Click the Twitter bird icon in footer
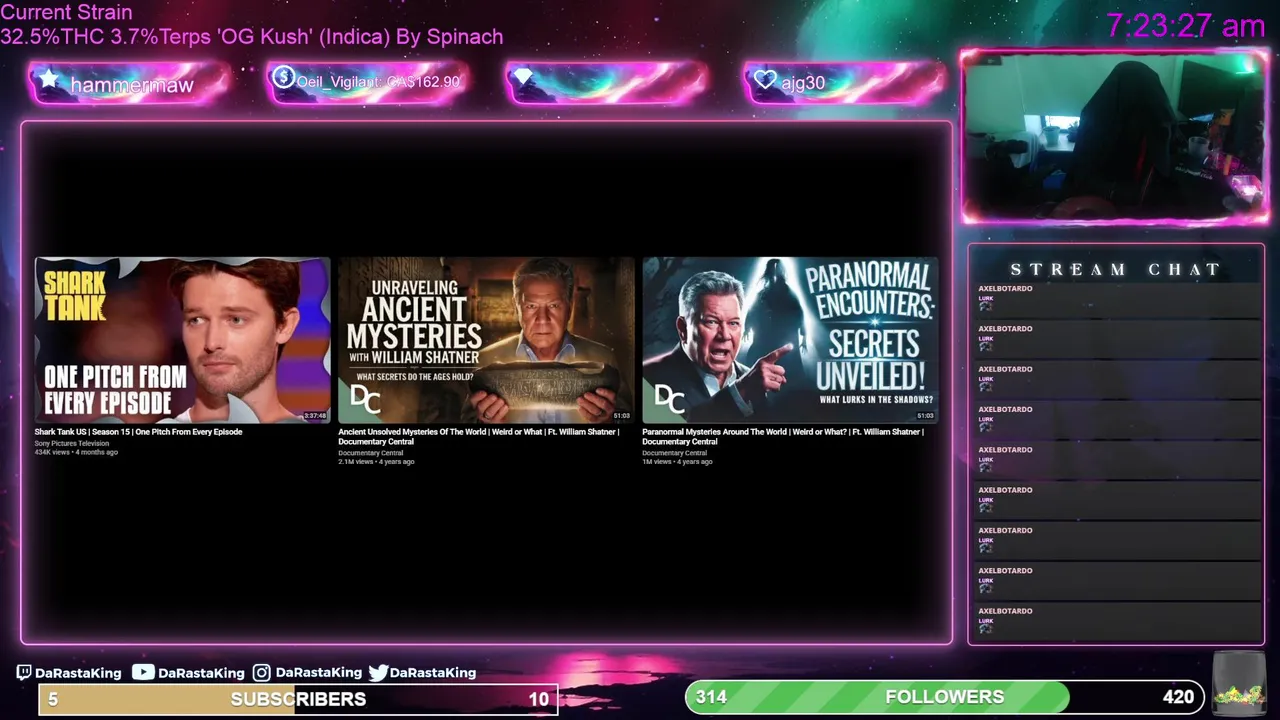The height and width of the screenshot is (720, 1280). pyautogui.click(x=378, y=673)
